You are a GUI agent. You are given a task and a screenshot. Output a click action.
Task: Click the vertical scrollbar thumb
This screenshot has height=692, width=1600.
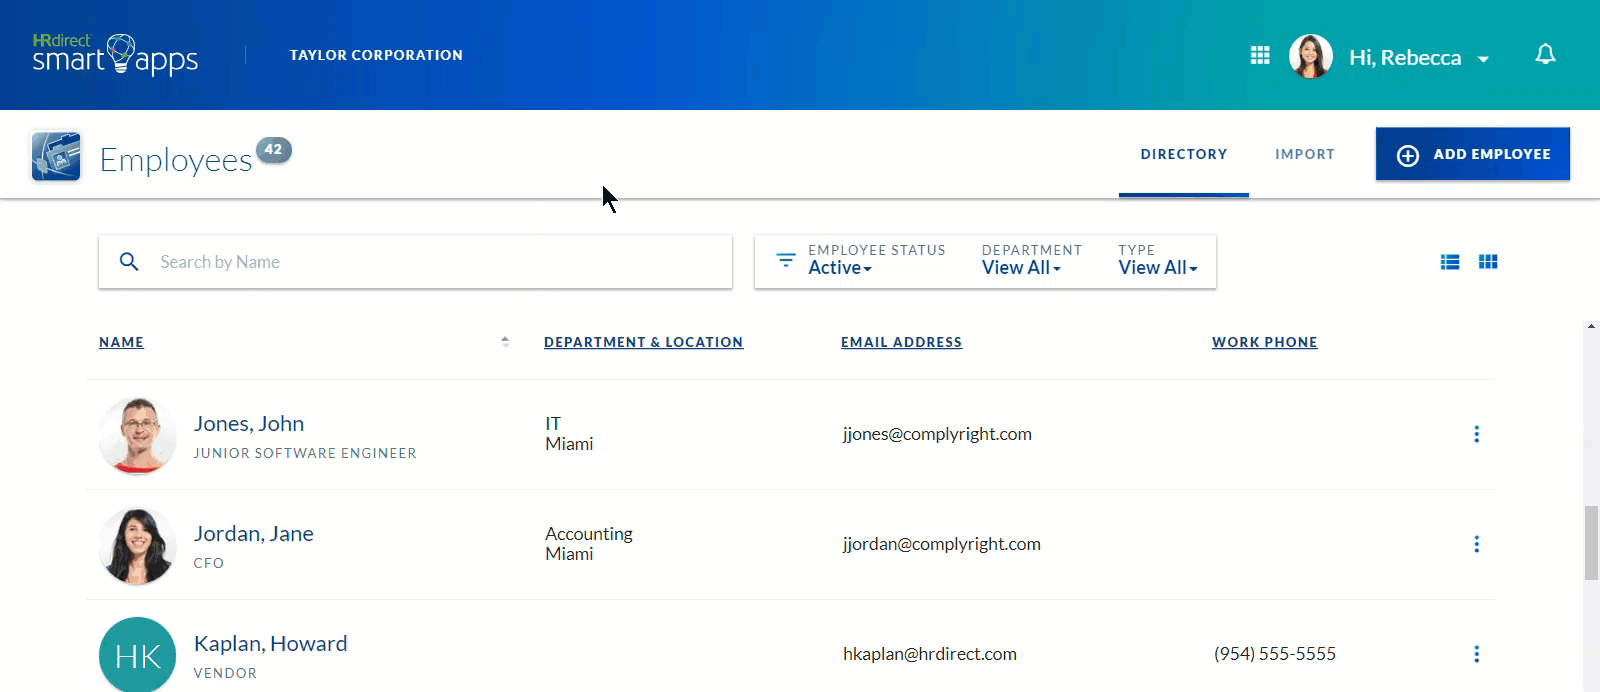pyautogui.click(x=1591, y=543)
